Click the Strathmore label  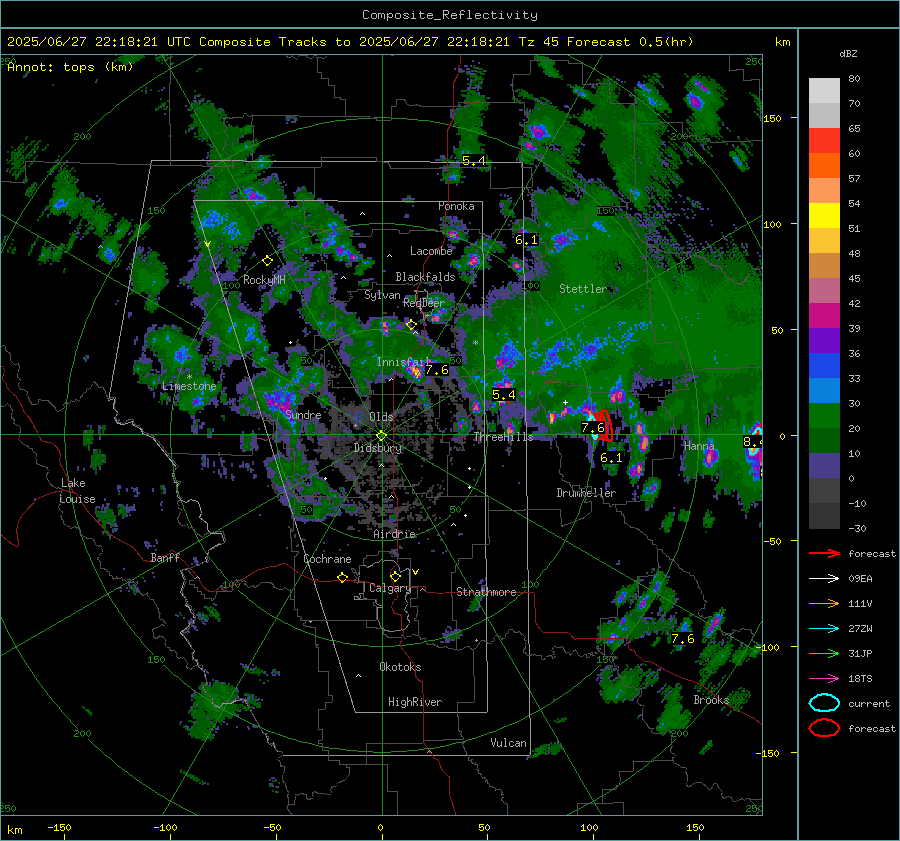[486, 592]
